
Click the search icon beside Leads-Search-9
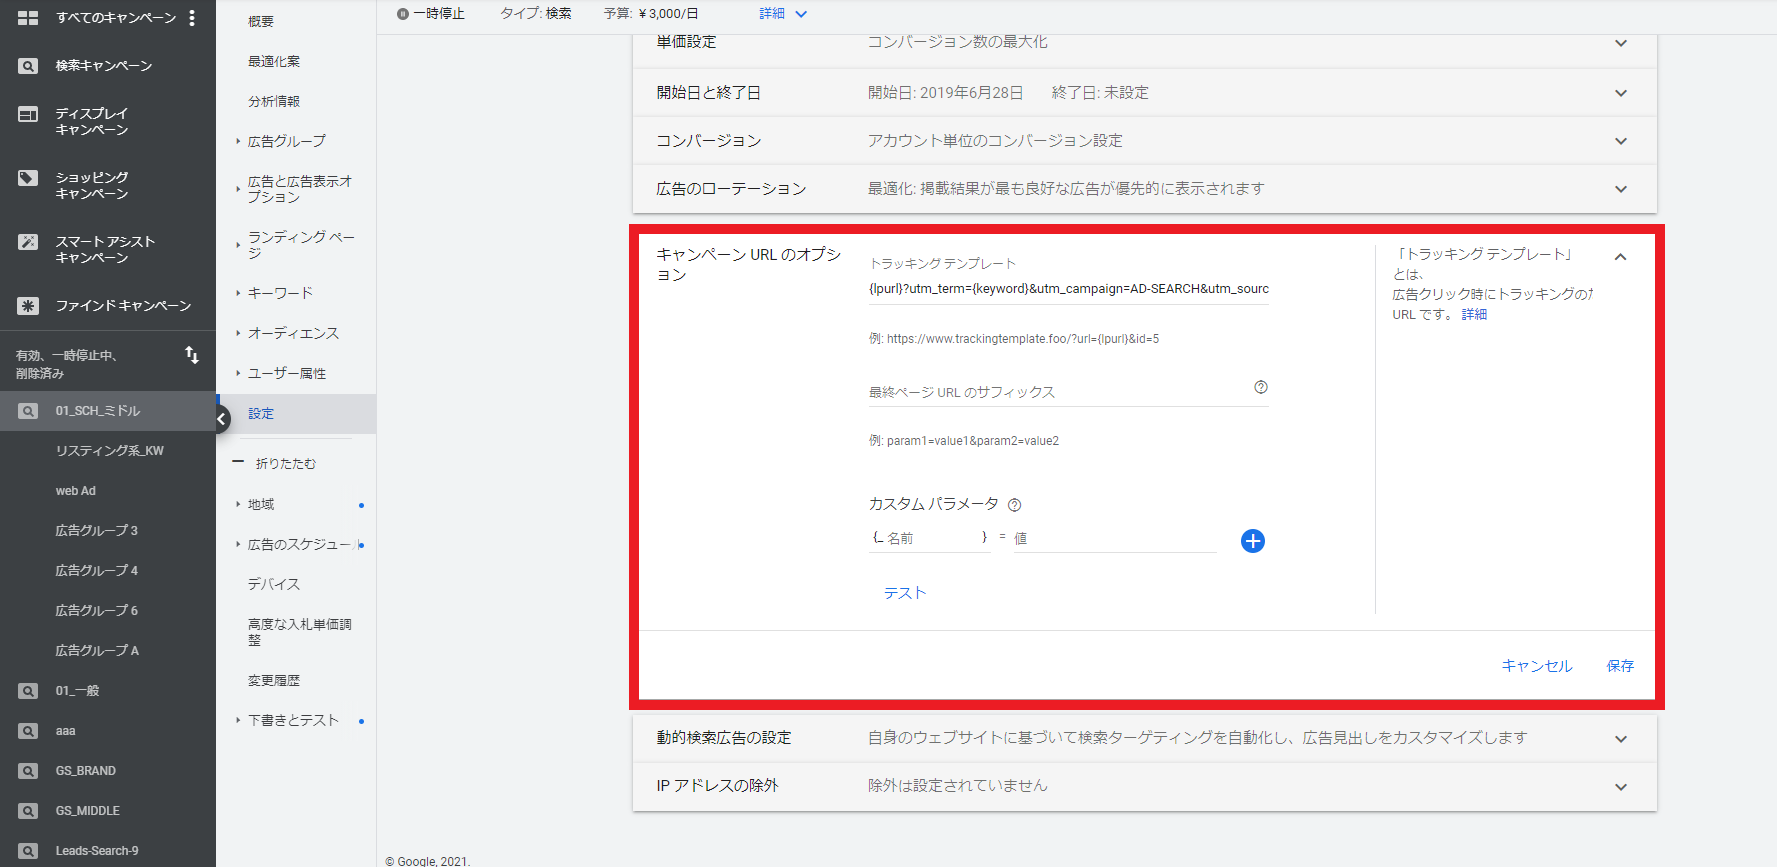point(28,851)
